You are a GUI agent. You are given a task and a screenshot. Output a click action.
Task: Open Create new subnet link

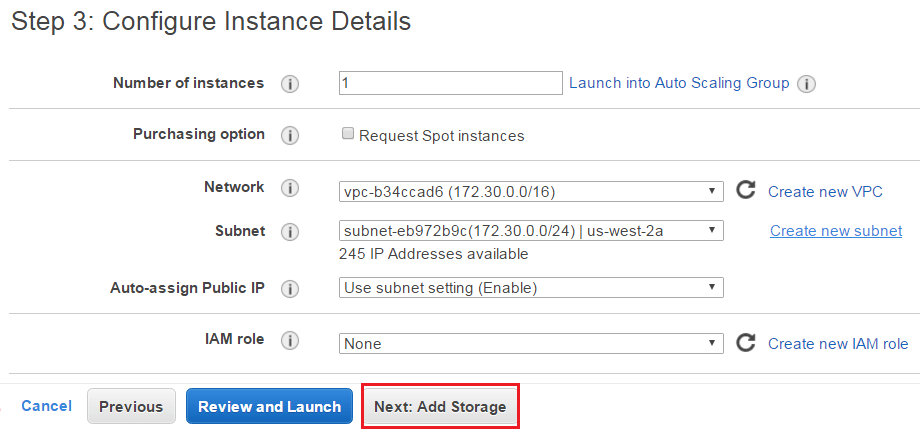click(836, 231)
